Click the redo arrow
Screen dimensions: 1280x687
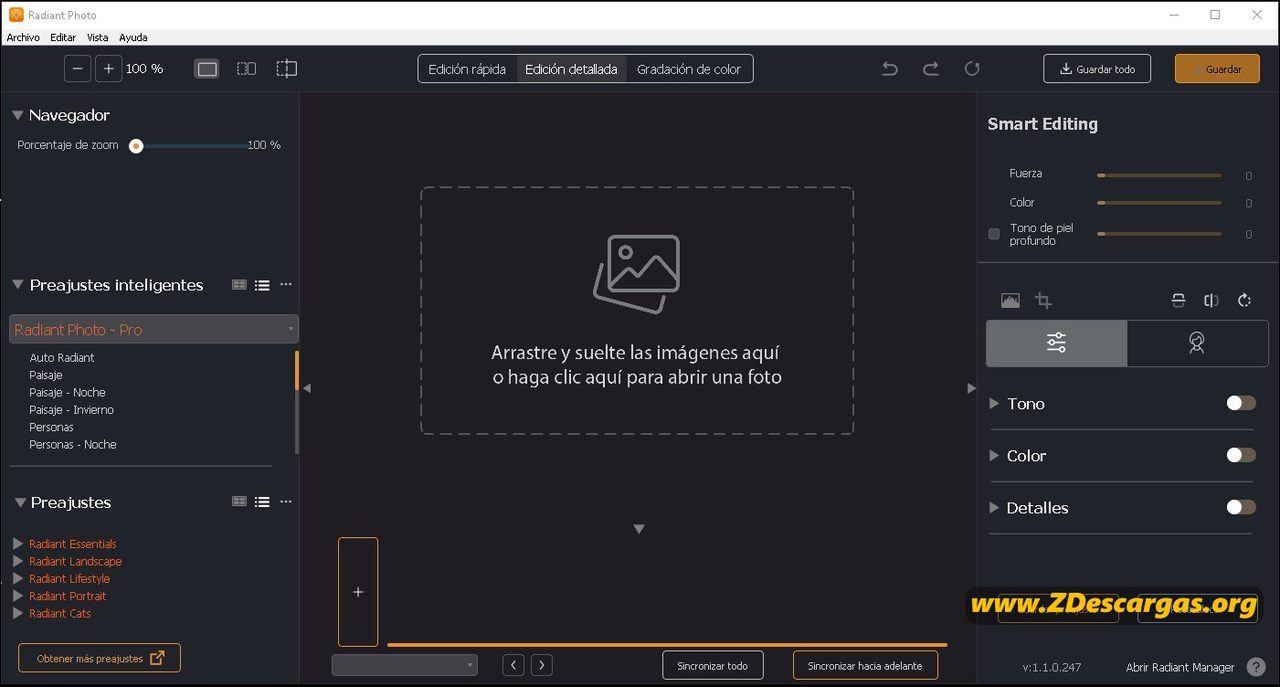click(931, 69)
